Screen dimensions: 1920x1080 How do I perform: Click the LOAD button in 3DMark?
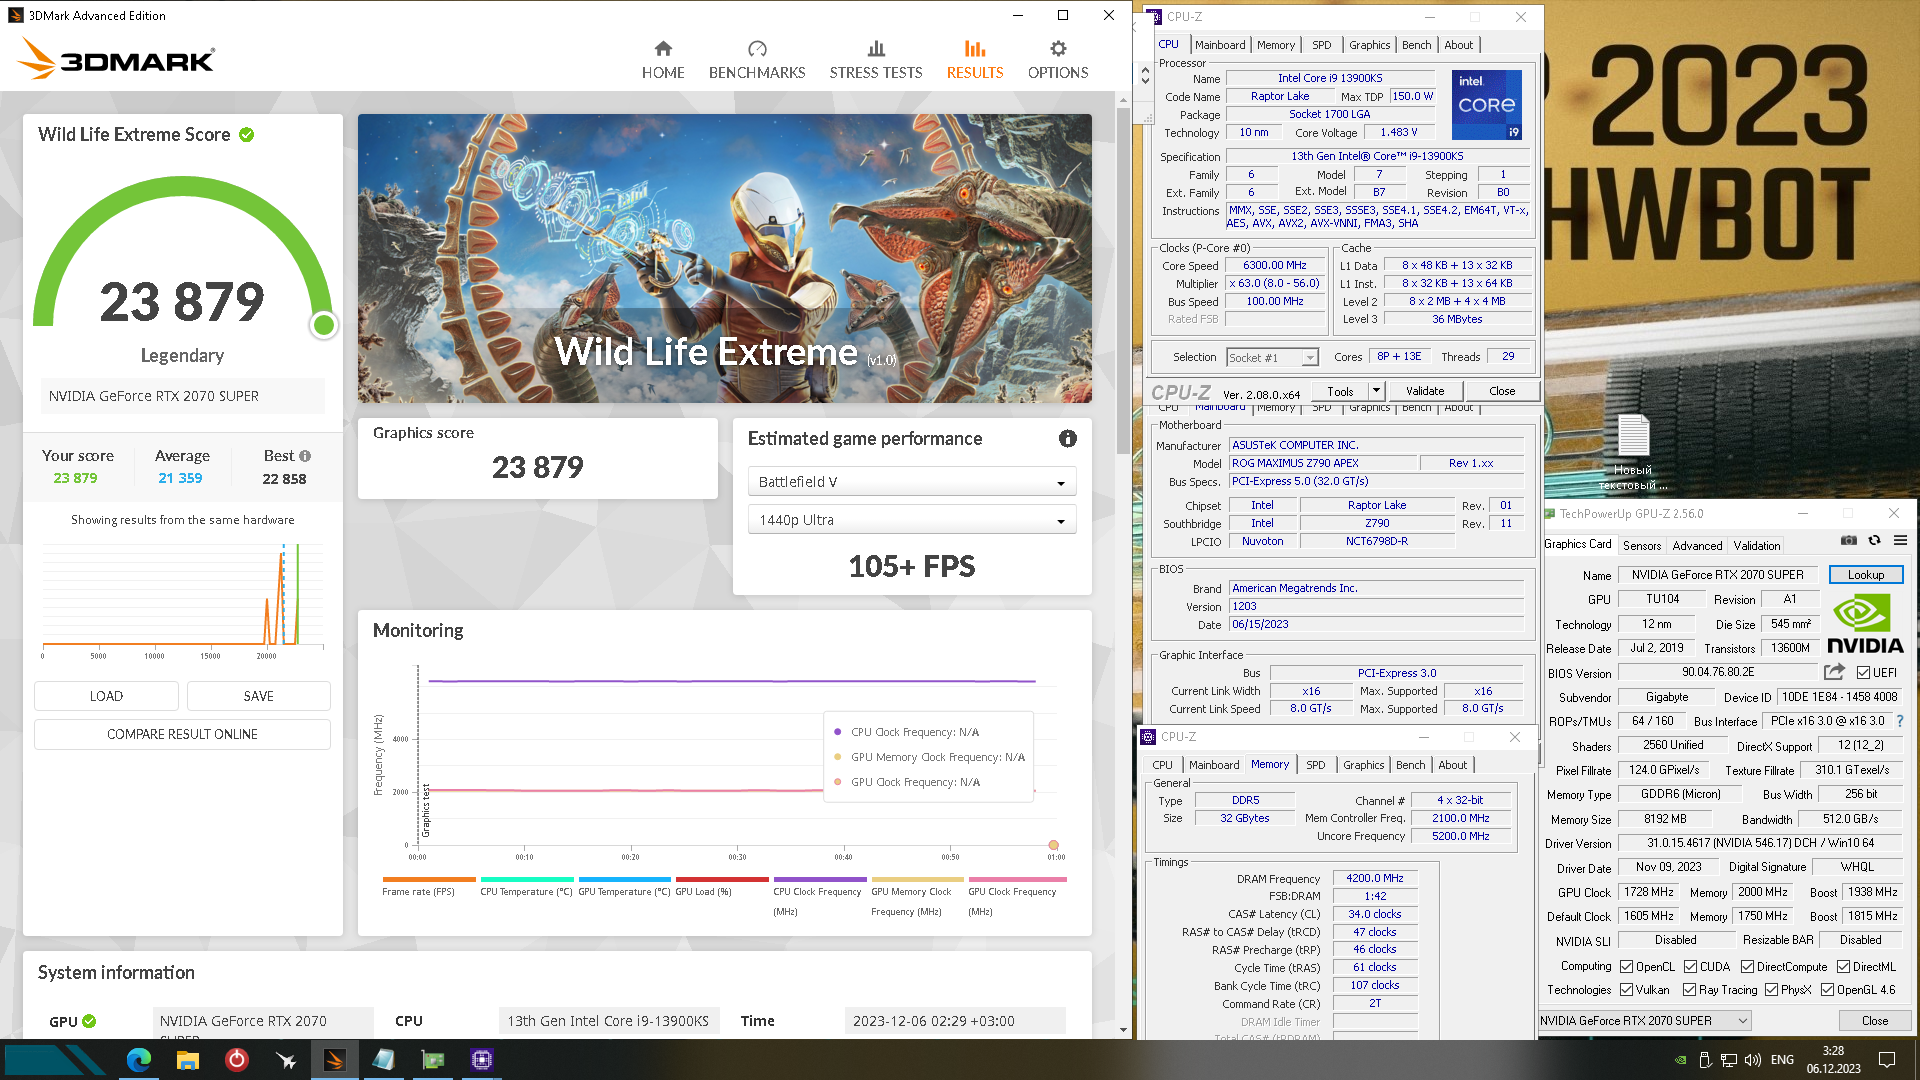point(106,696)
